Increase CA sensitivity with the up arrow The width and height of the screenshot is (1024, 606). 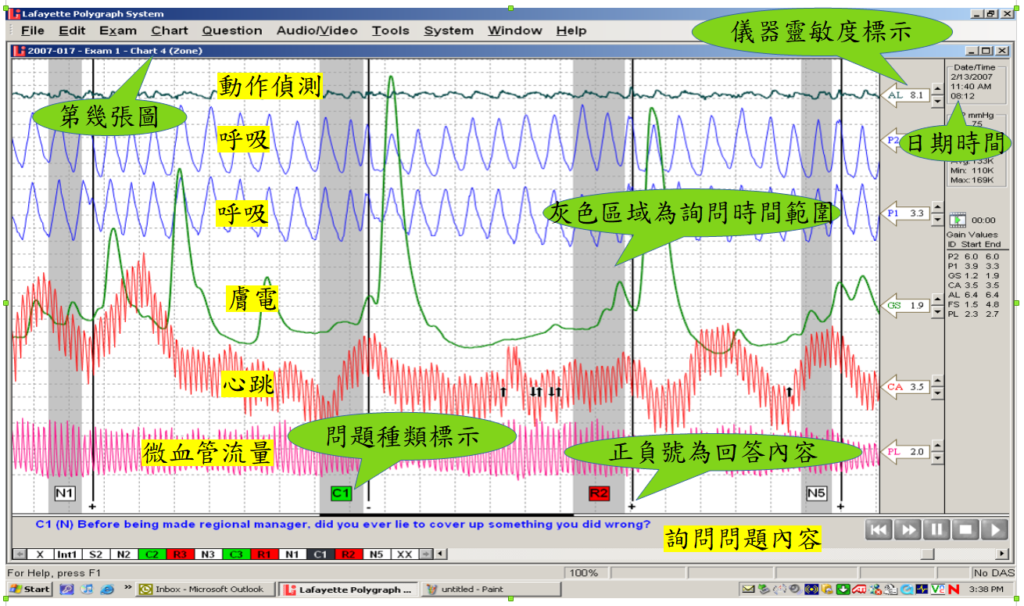point(937,381)
